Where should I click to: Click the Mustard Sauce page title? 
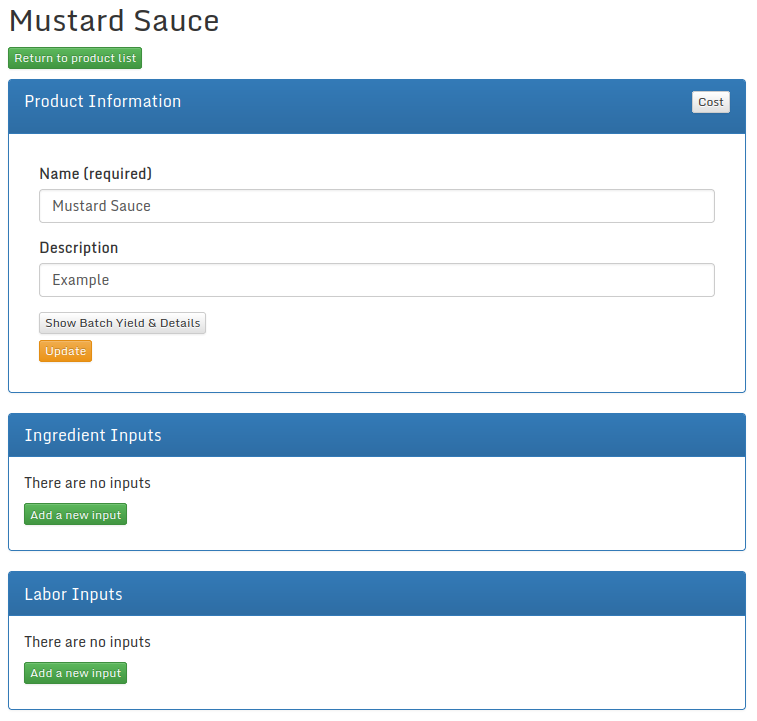pyautogui.click(x=114, y=21)
